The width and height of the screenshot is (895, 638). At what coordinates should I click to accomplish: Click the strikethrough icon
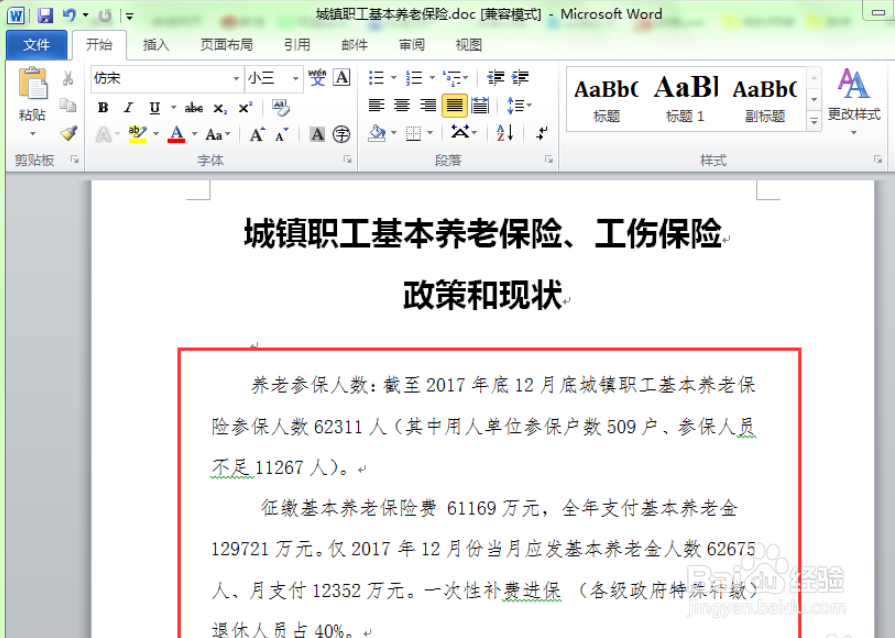click(195, 108)
